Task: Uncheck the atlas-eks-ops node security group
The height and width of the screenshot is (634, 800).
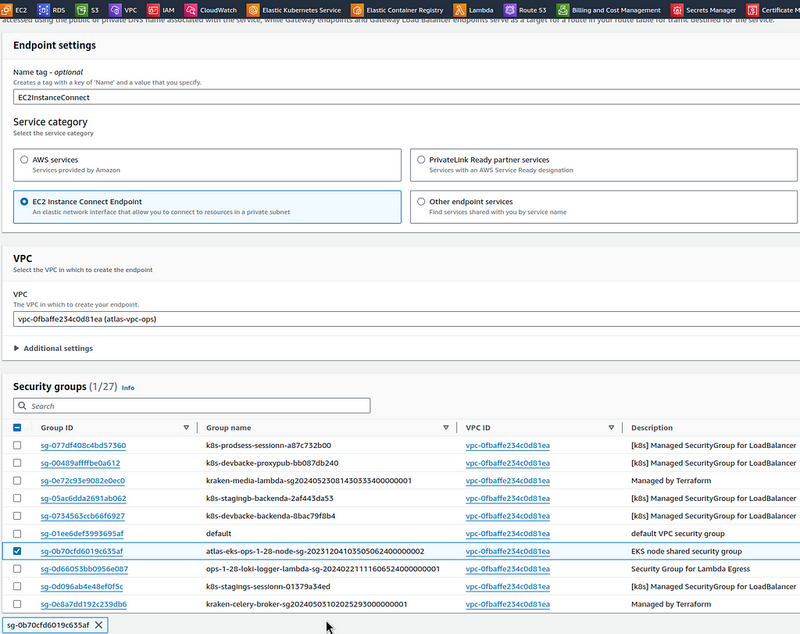Action: 16,551
